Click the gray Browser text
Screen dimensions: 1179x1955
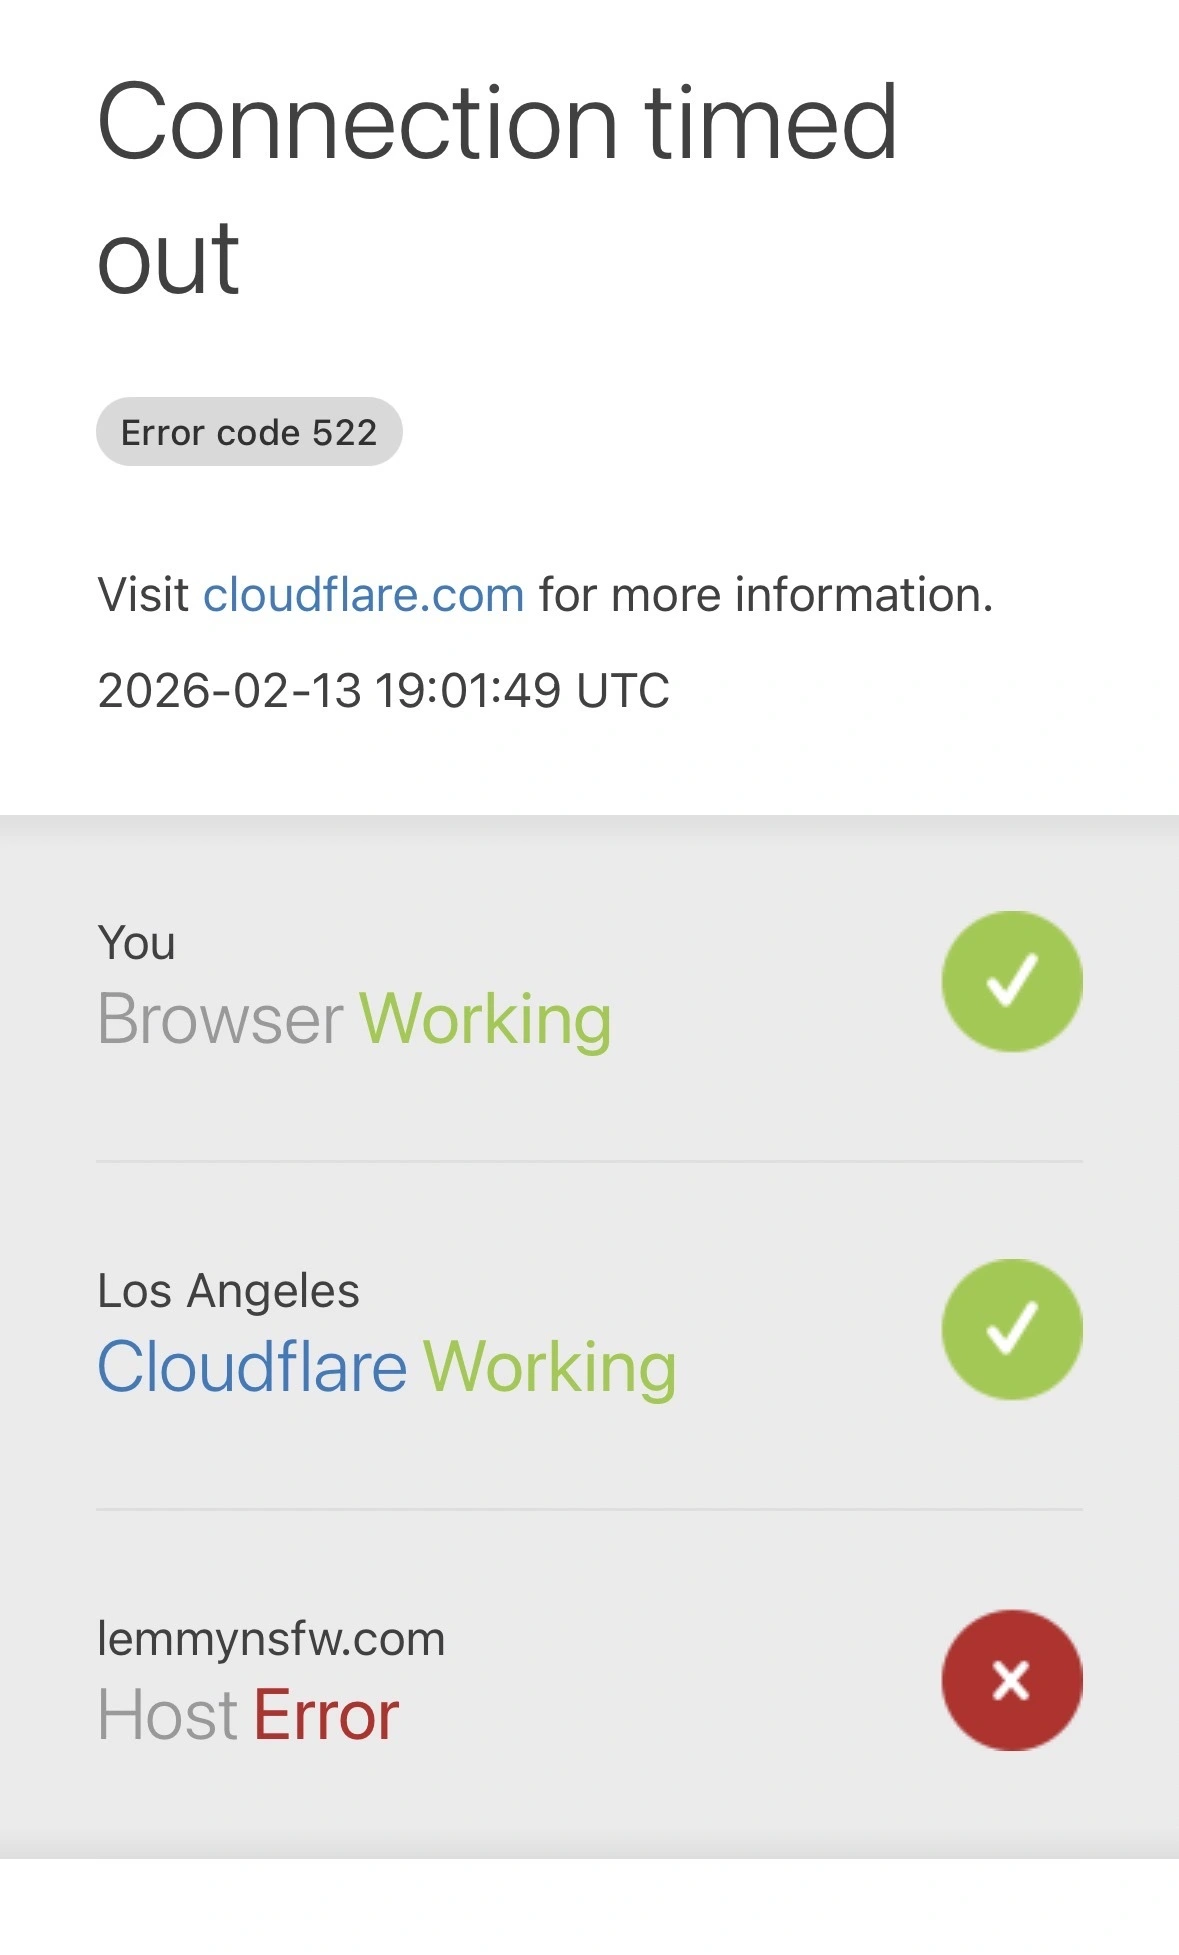220,1019
